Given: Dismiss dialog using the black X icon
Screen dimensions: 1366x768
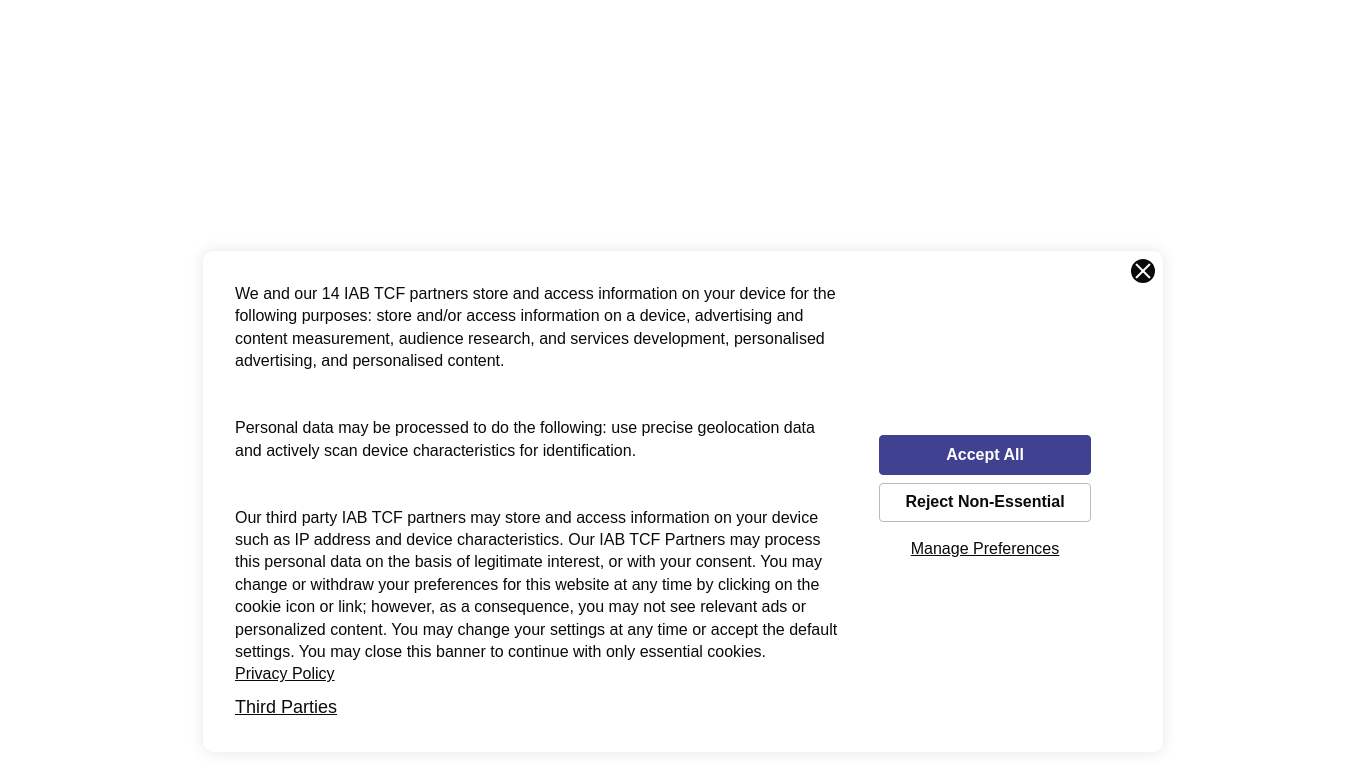Looking at the screenshot, I should coord(1143,271).
